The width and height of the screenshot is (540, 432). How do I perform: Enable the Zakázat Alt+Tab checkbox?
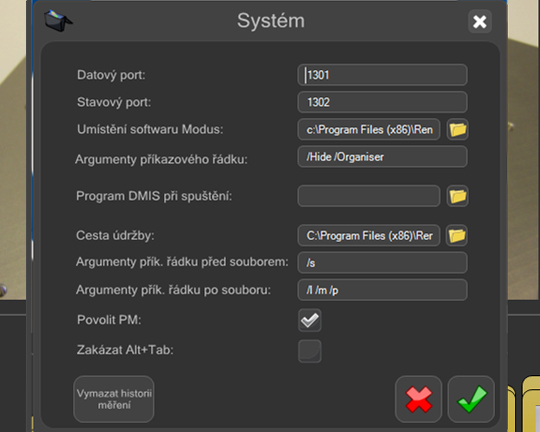point(310,351)
